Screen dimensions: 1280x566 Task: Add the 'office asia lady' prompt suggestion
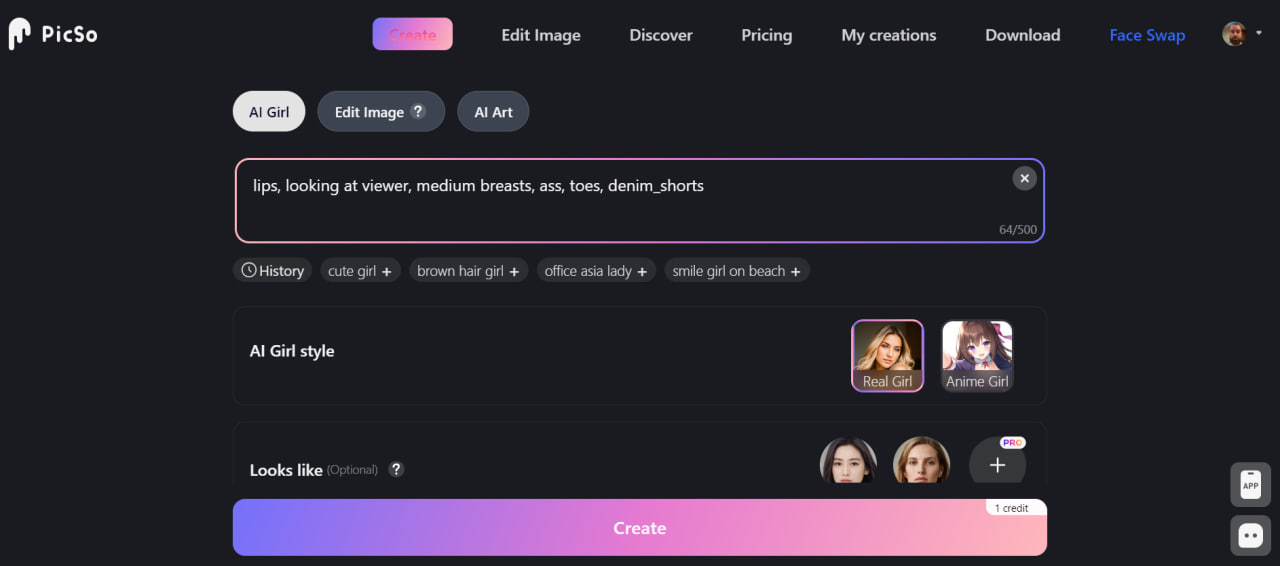(x=596, y=271)
